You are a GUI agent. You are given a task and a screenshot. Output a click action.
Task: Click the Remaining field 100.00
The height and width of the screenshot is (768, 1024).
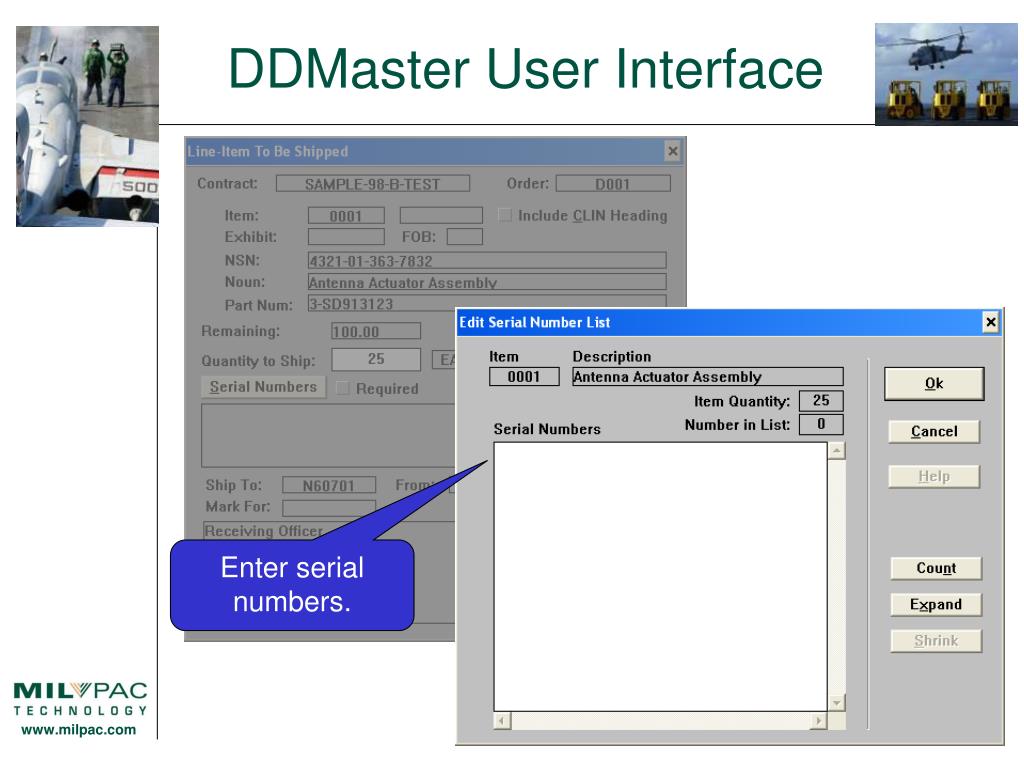coord(376,331)
